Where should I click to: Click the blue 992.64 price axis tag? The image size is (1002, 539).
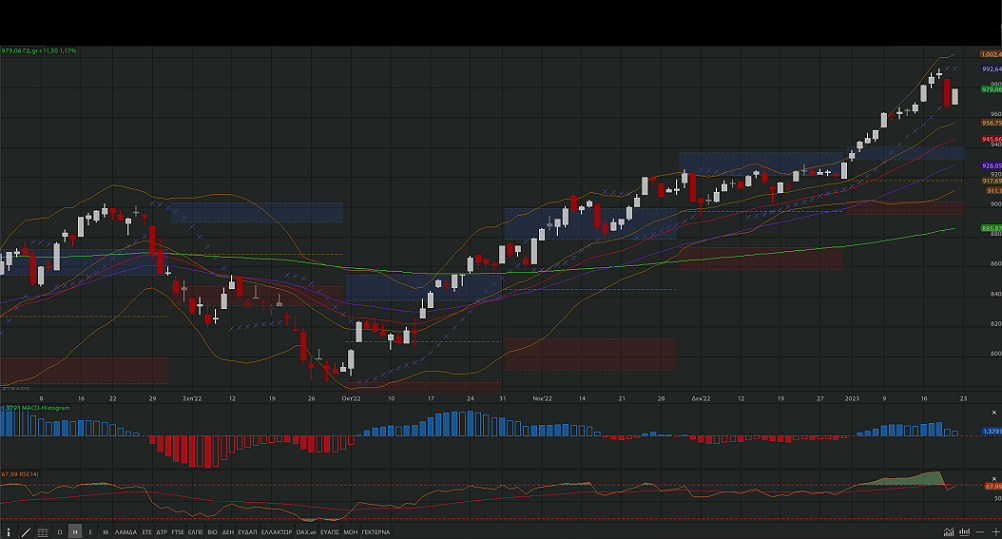pyautogui.click(x=991, y=69)
